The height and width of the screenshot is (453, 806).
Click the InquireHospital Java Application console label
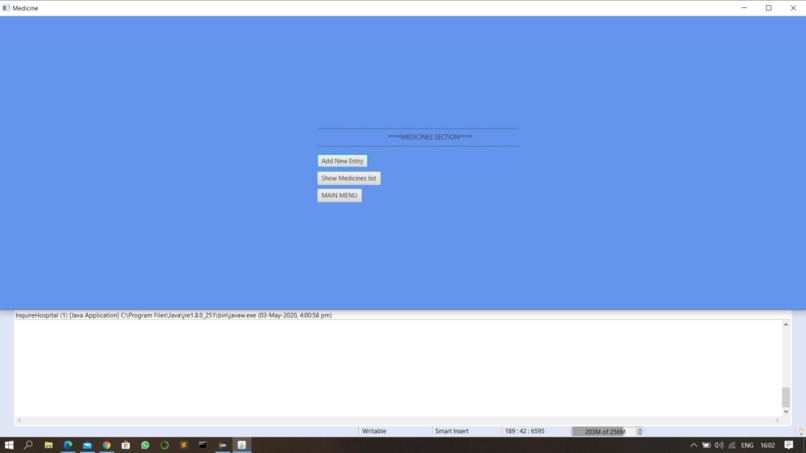click(174, 315)
